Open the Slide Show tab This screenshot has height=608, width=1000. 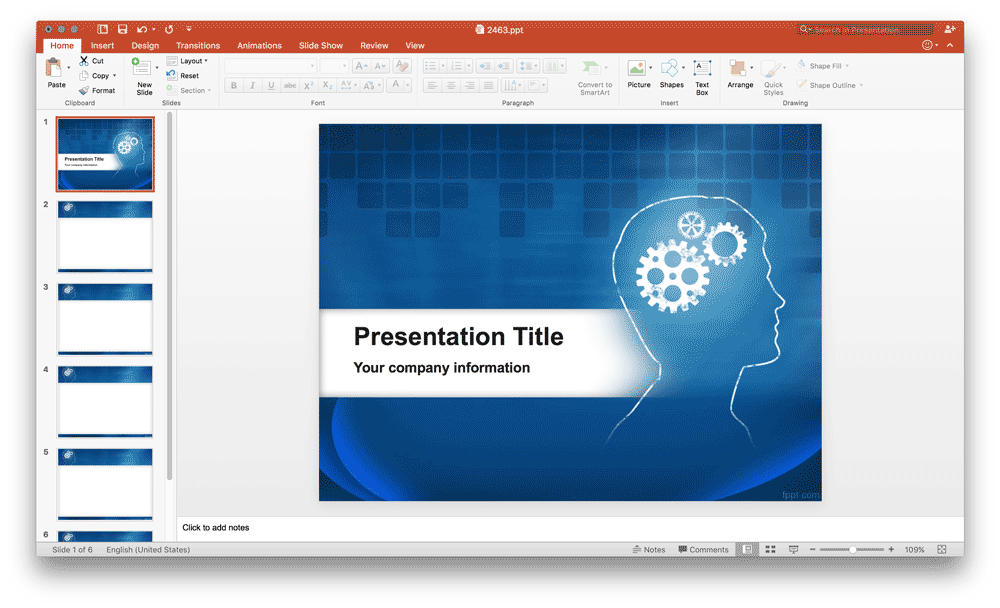click(320, 45)
